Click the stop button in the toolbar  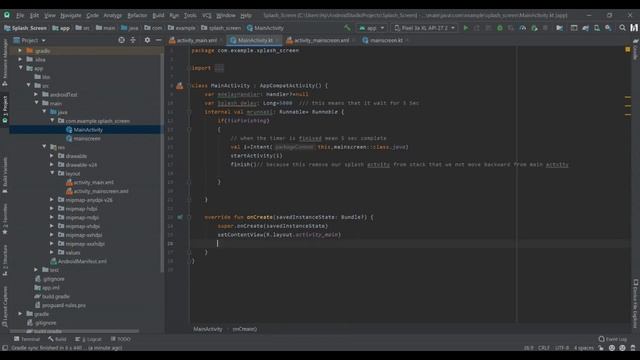pyautogui.click(x=545, y=28)
